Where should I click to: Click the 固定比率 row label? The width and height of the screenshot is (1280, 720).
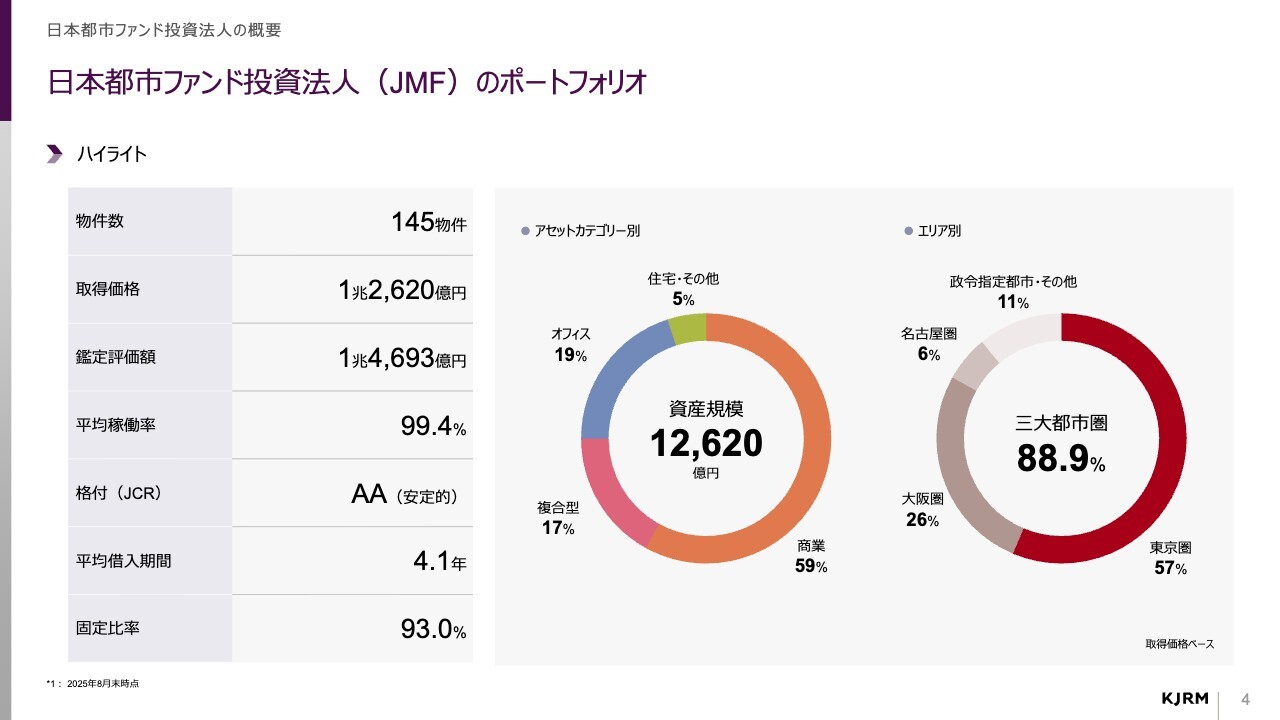(108, 629)
